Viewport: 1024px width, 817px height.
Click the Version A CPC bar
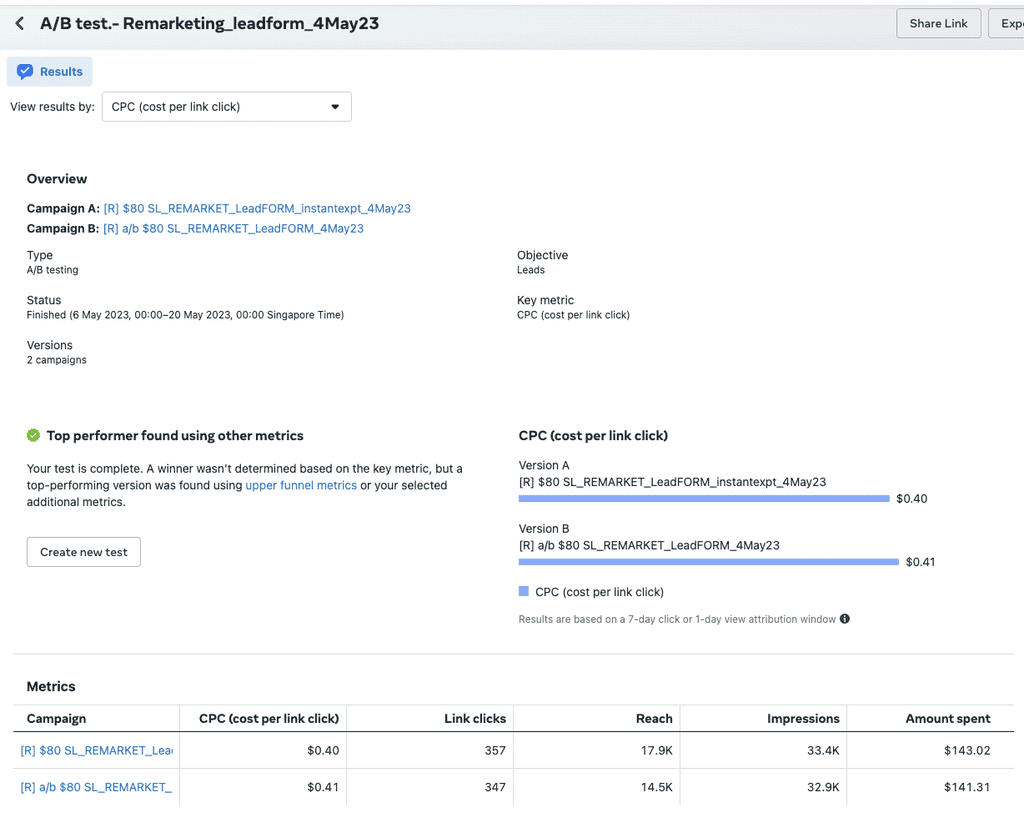click(704, 498)
